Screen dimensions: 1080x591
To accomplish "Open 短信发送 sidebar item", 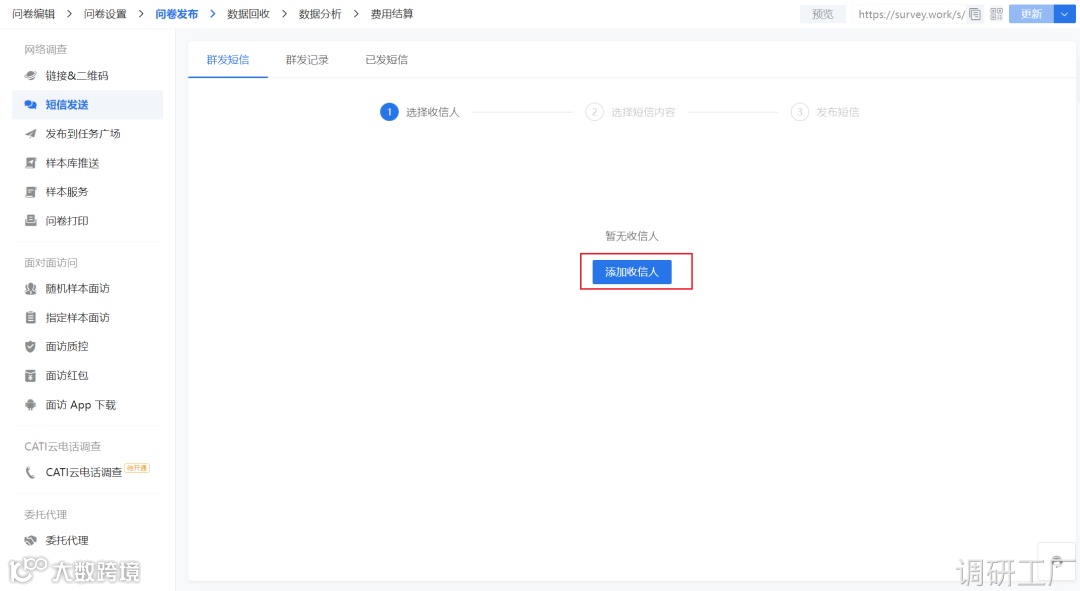I will (x=87, y=105).
